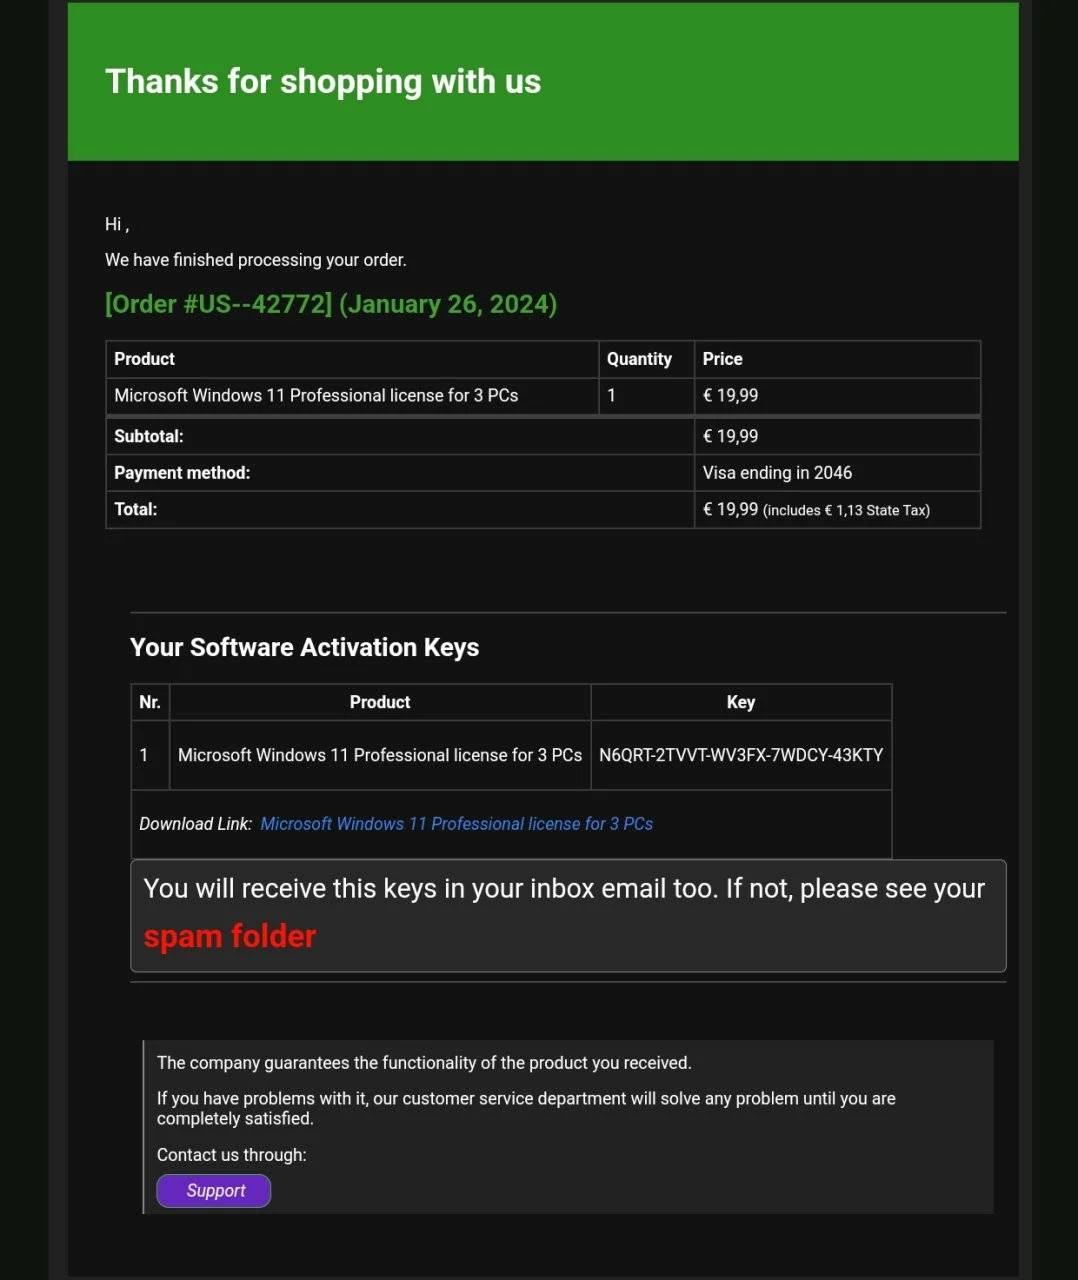
Task: Click the Price column header
Action: point(722,359)
